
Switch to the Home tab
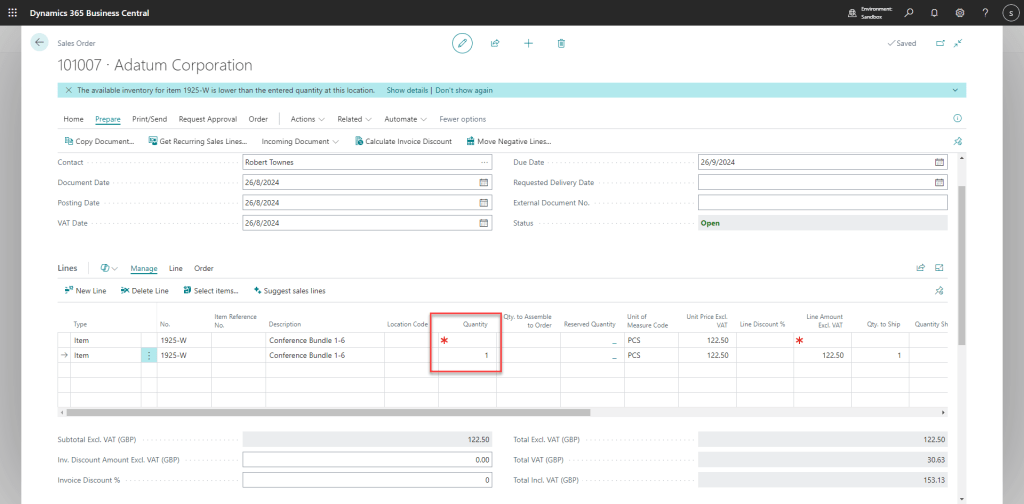click(73, 119)
